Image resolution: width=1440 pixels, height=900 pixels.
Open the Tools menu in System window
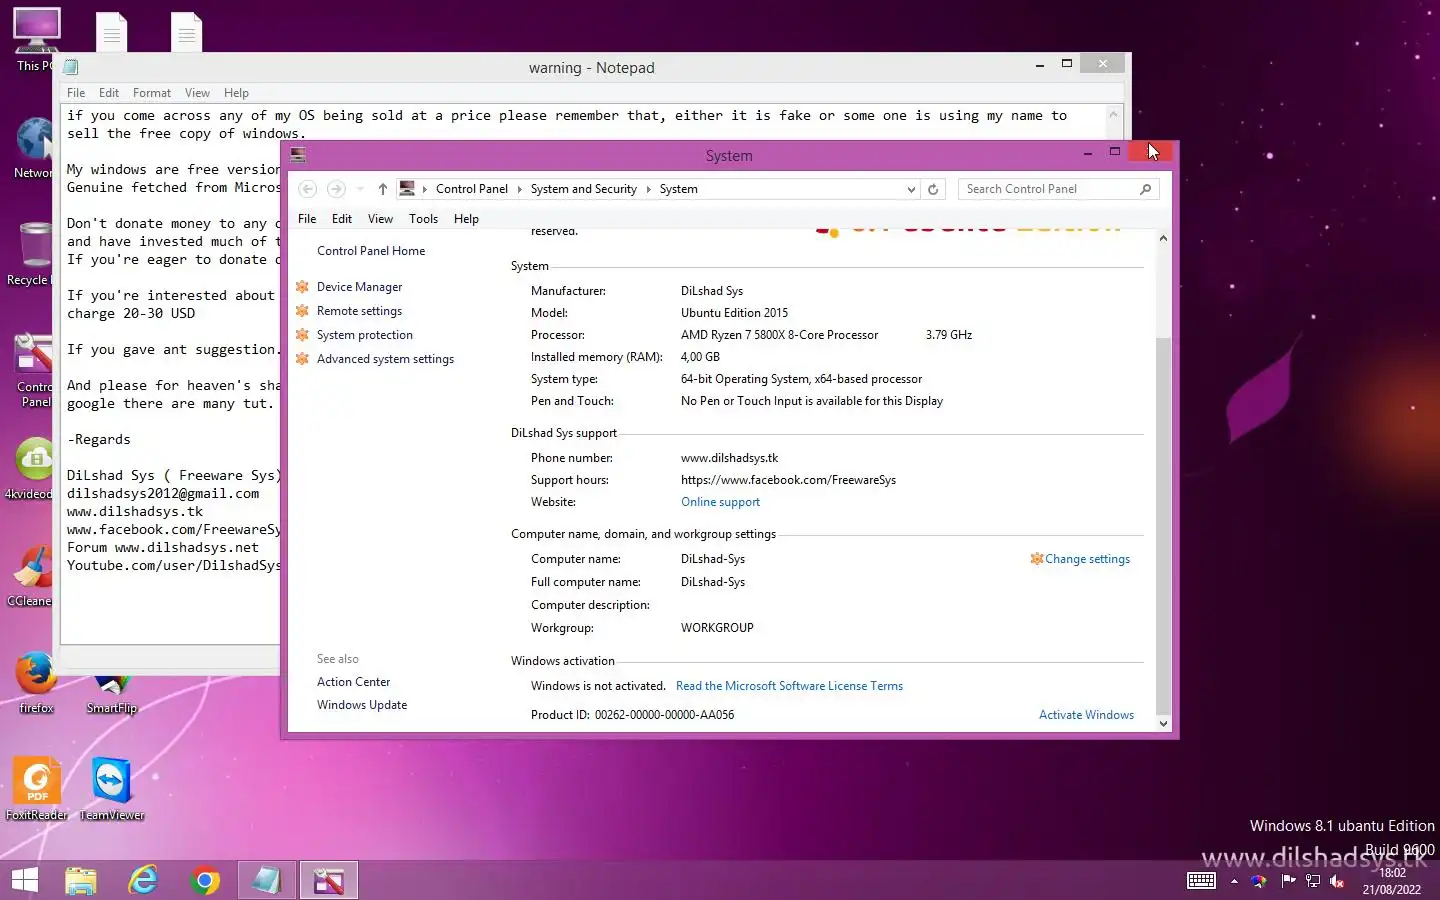(423, 219)
